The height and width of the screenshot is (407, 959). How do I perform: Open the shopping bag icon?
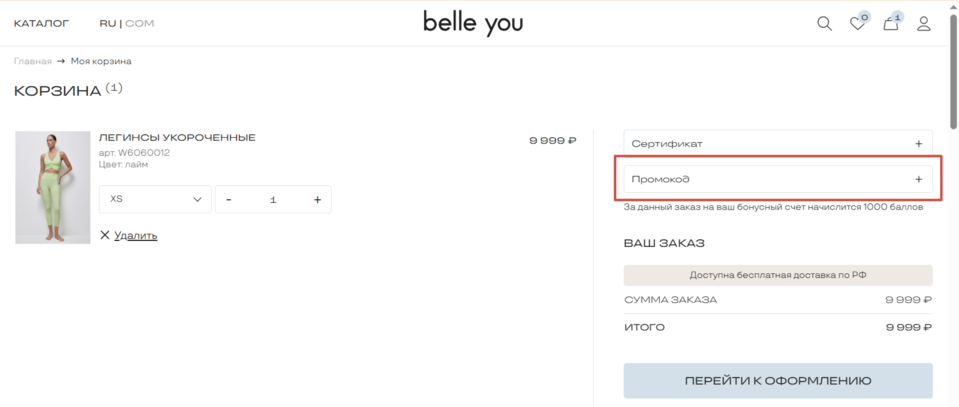tap(891, 24)
